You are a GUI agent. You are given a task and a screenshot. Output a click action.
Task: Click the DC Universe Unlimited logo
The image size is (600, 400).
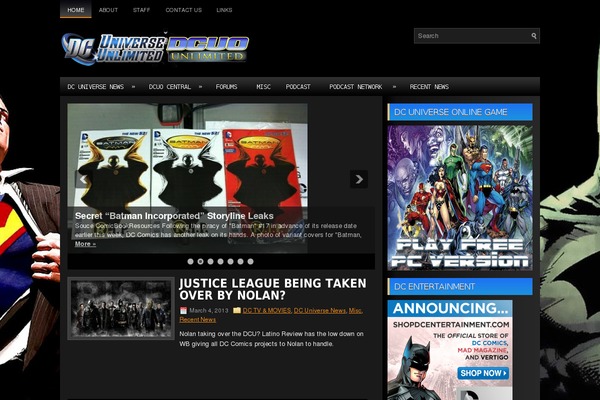[114, 49]
